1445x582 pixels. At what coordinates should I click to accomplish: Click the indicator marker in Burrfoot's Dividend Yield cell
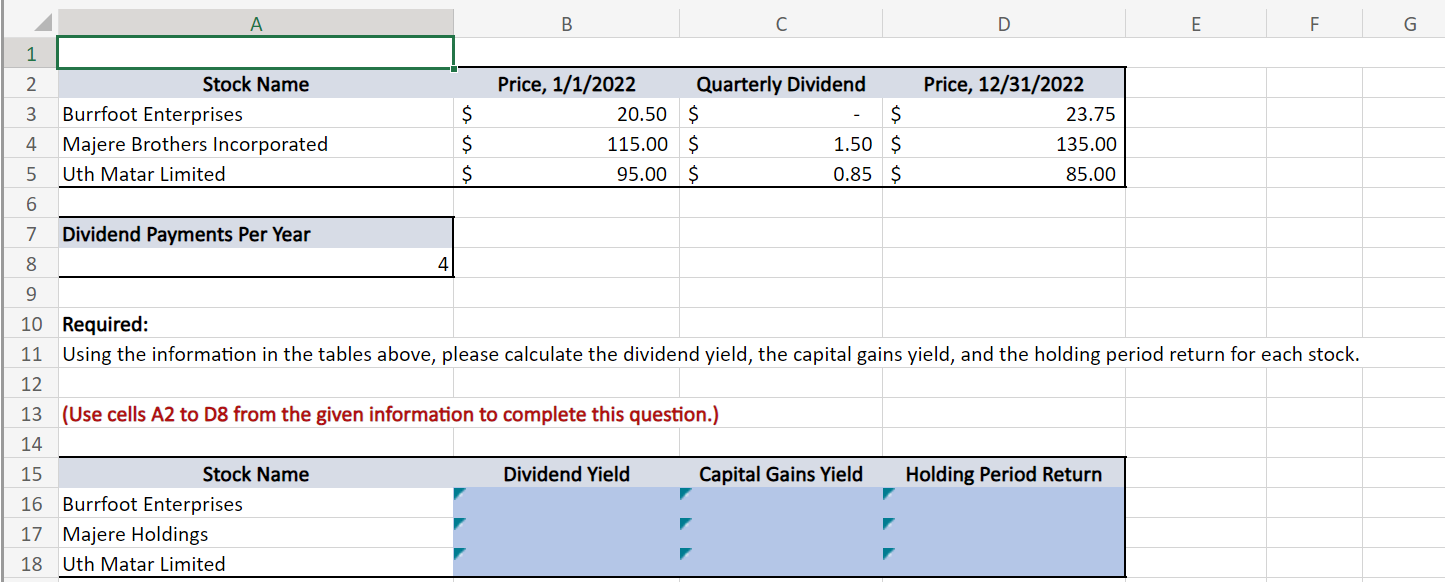click(x=459, y=495)
